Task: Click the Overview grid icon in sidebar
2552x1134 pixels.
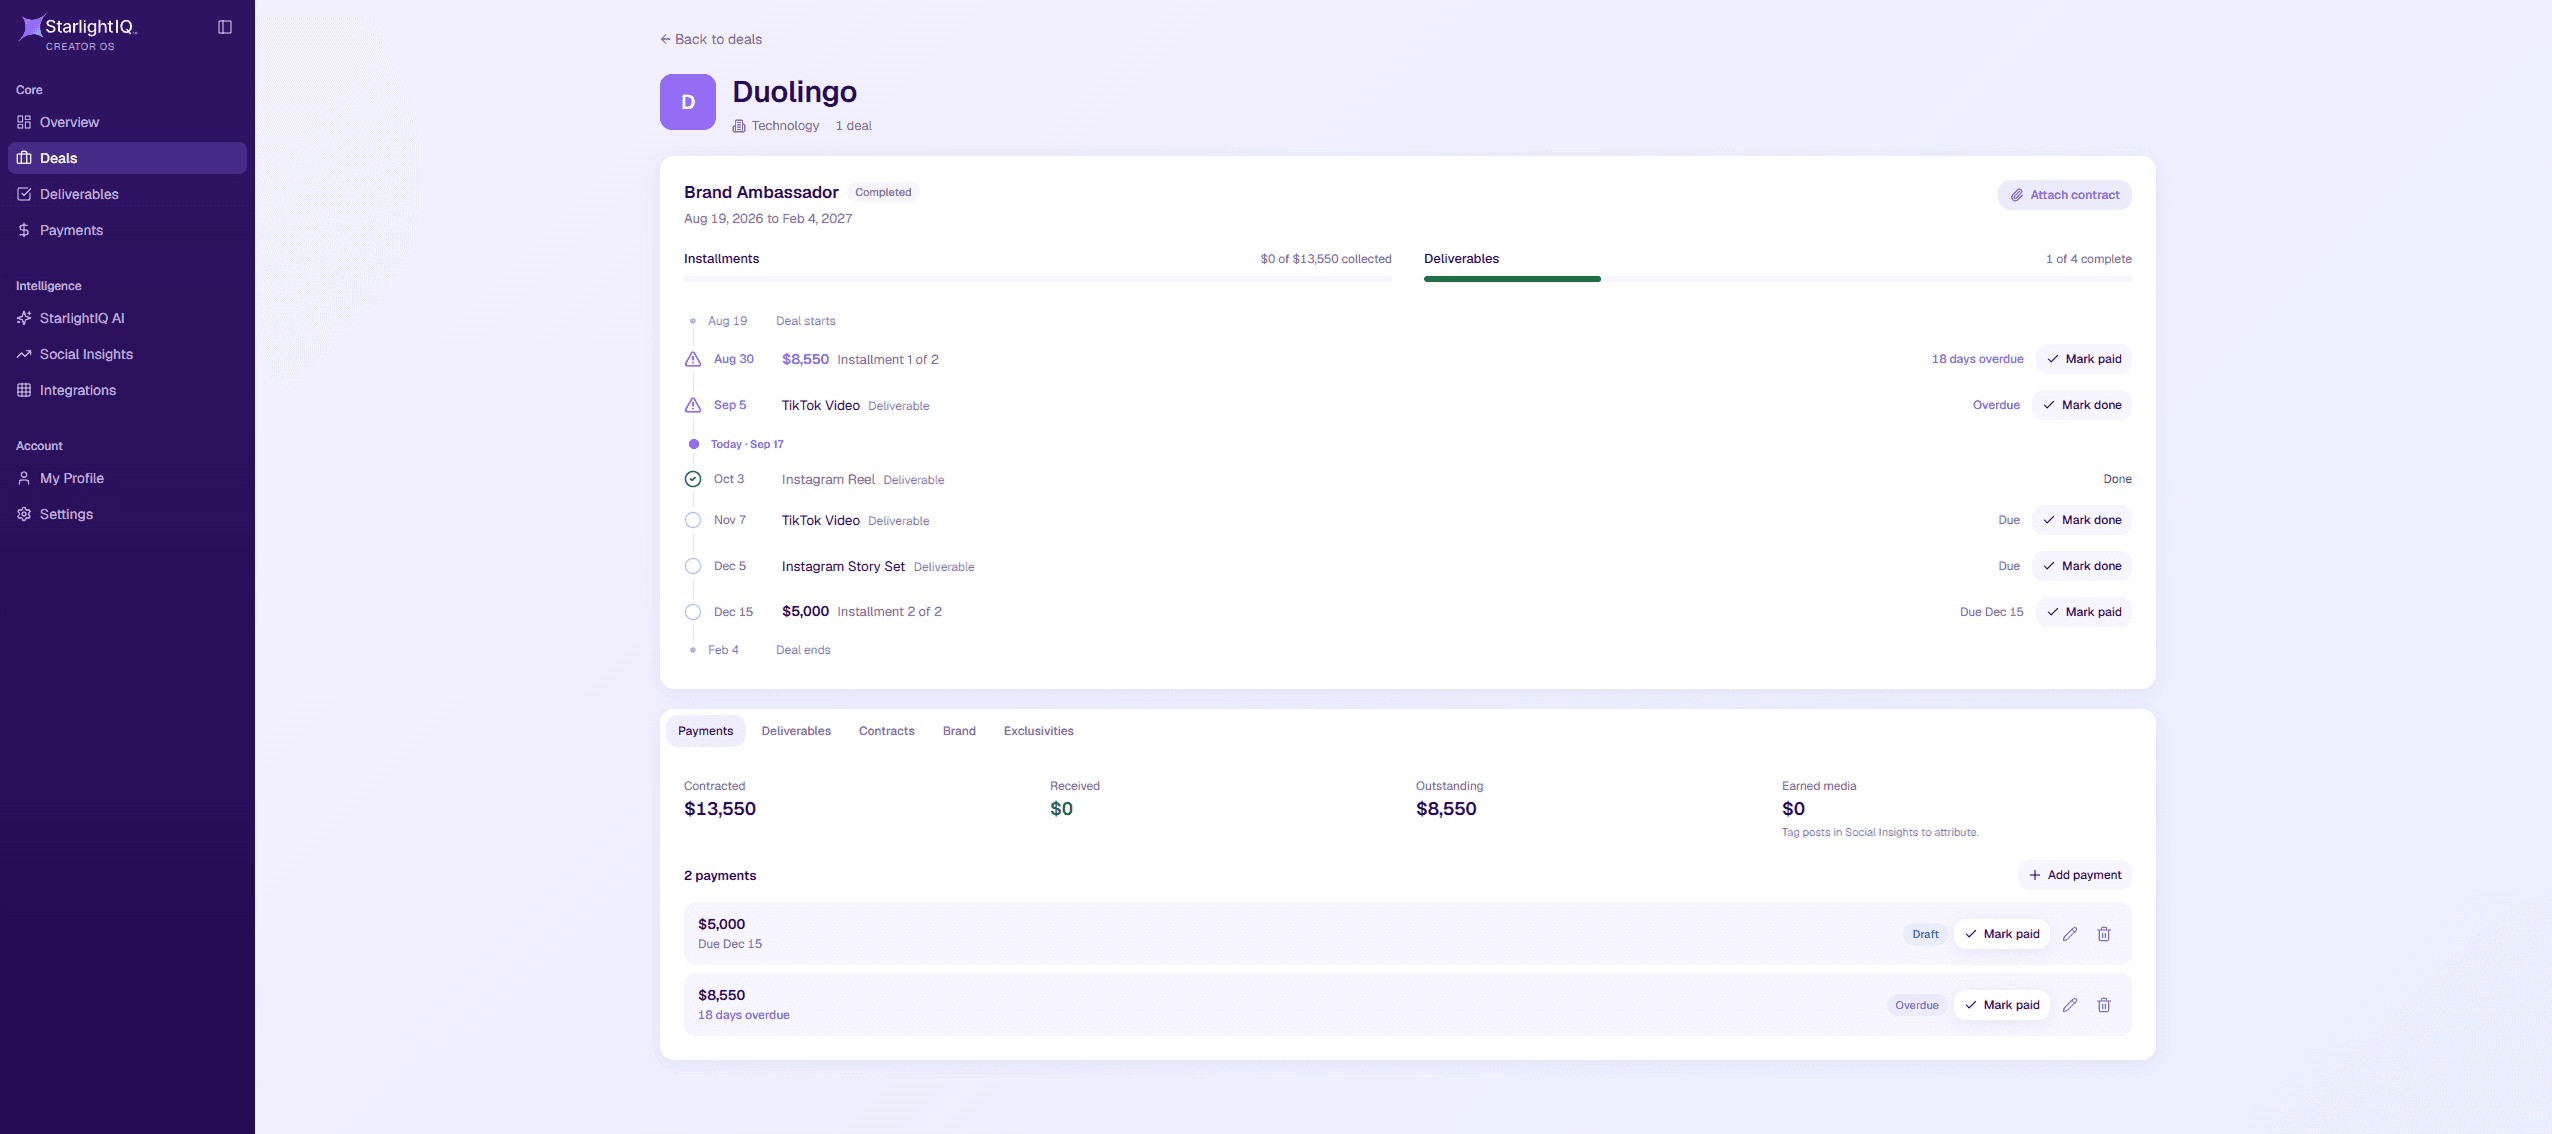Action: (x=24, y=122)
